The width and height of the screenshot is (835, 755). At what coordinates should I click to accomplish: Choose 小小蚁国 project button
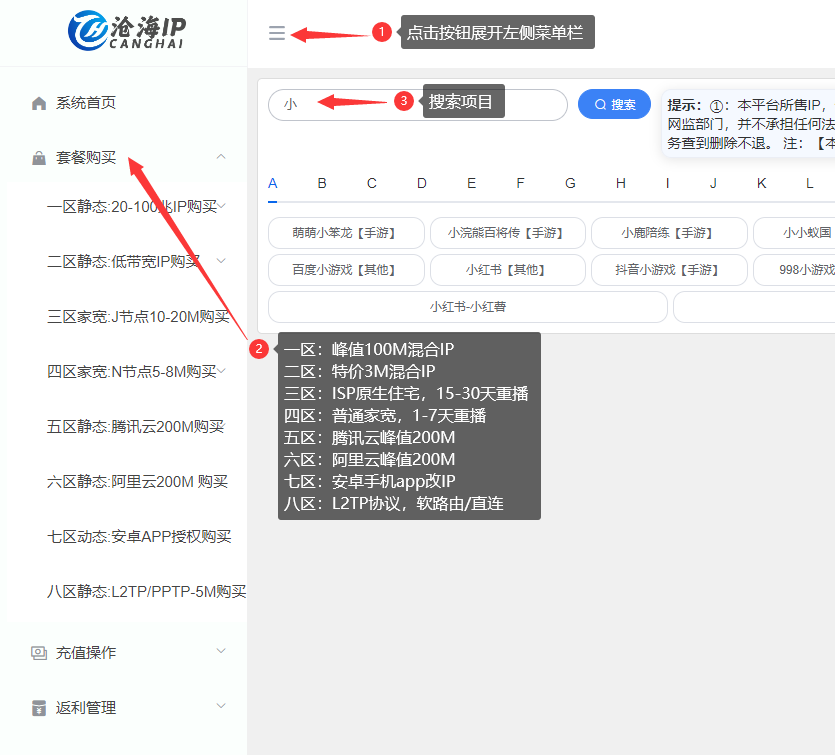(794, 233)
